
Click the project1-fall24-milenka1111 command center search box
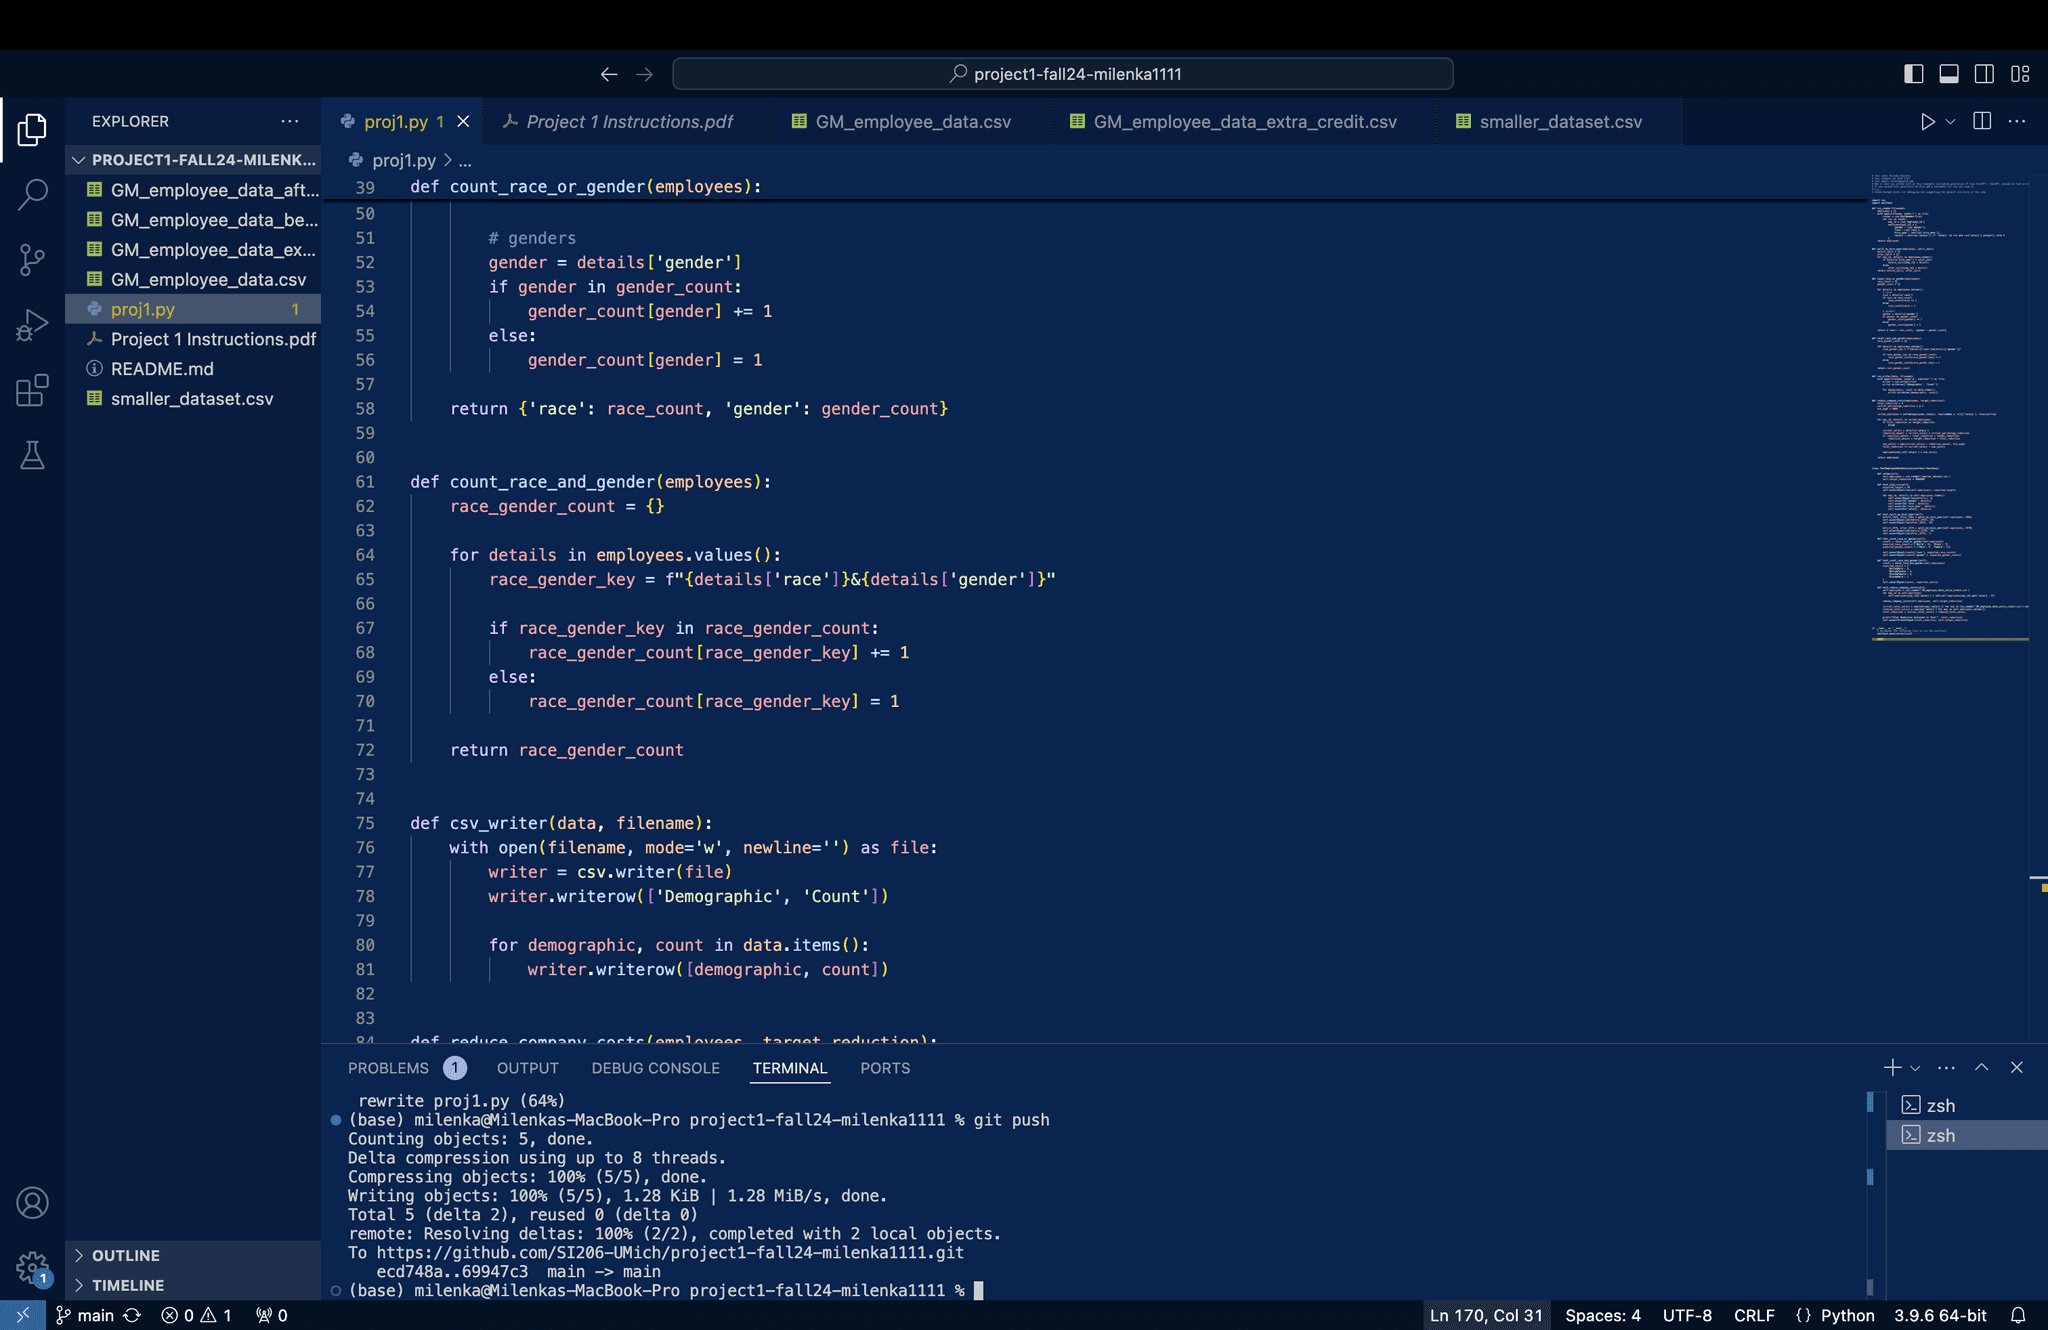click(1062, 74)
